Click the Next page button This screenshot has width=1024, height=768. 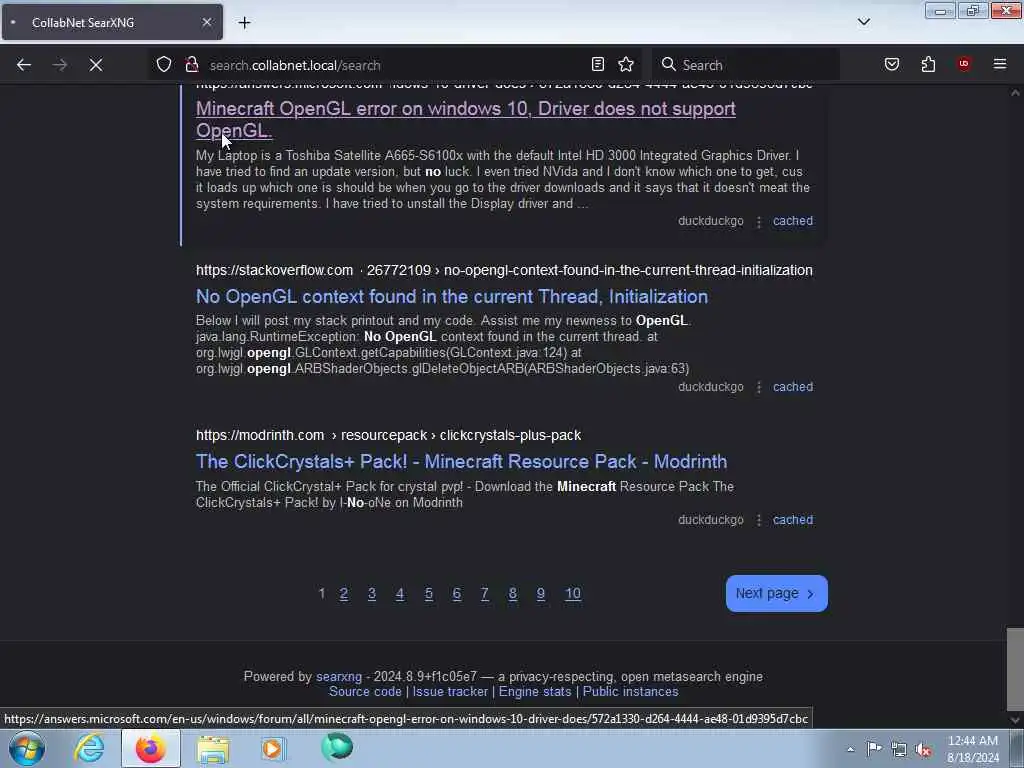(x=776, y=594)
